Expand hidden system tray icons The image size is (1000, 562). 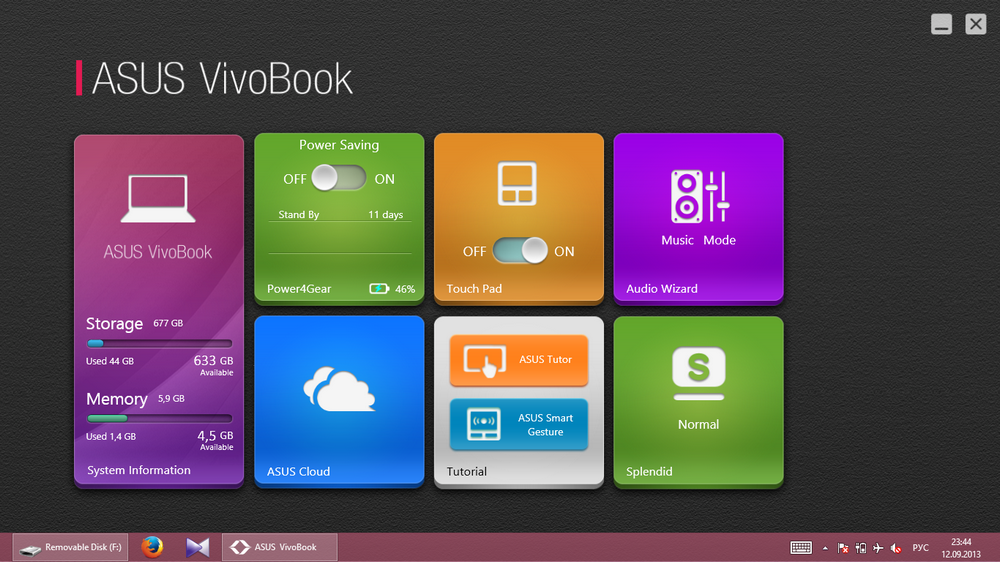(825, 548)
